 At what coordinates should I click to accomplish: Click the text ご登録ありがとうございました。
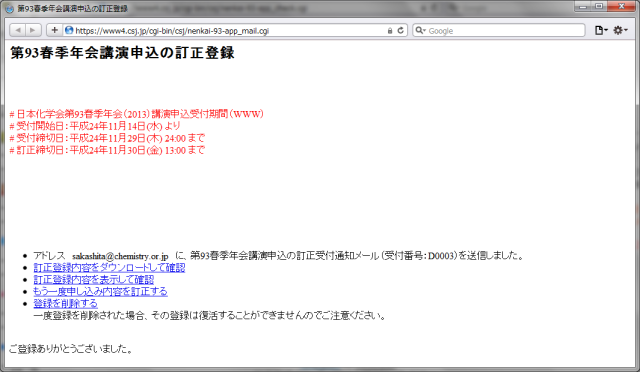click(x=71, y=349)
